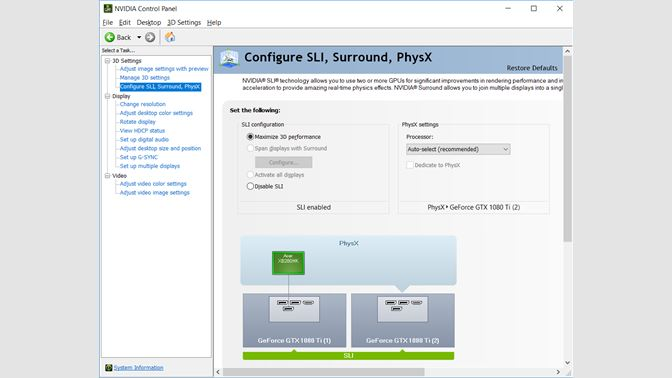
Task: Open the Edit menu
Action: pos(125,22)
